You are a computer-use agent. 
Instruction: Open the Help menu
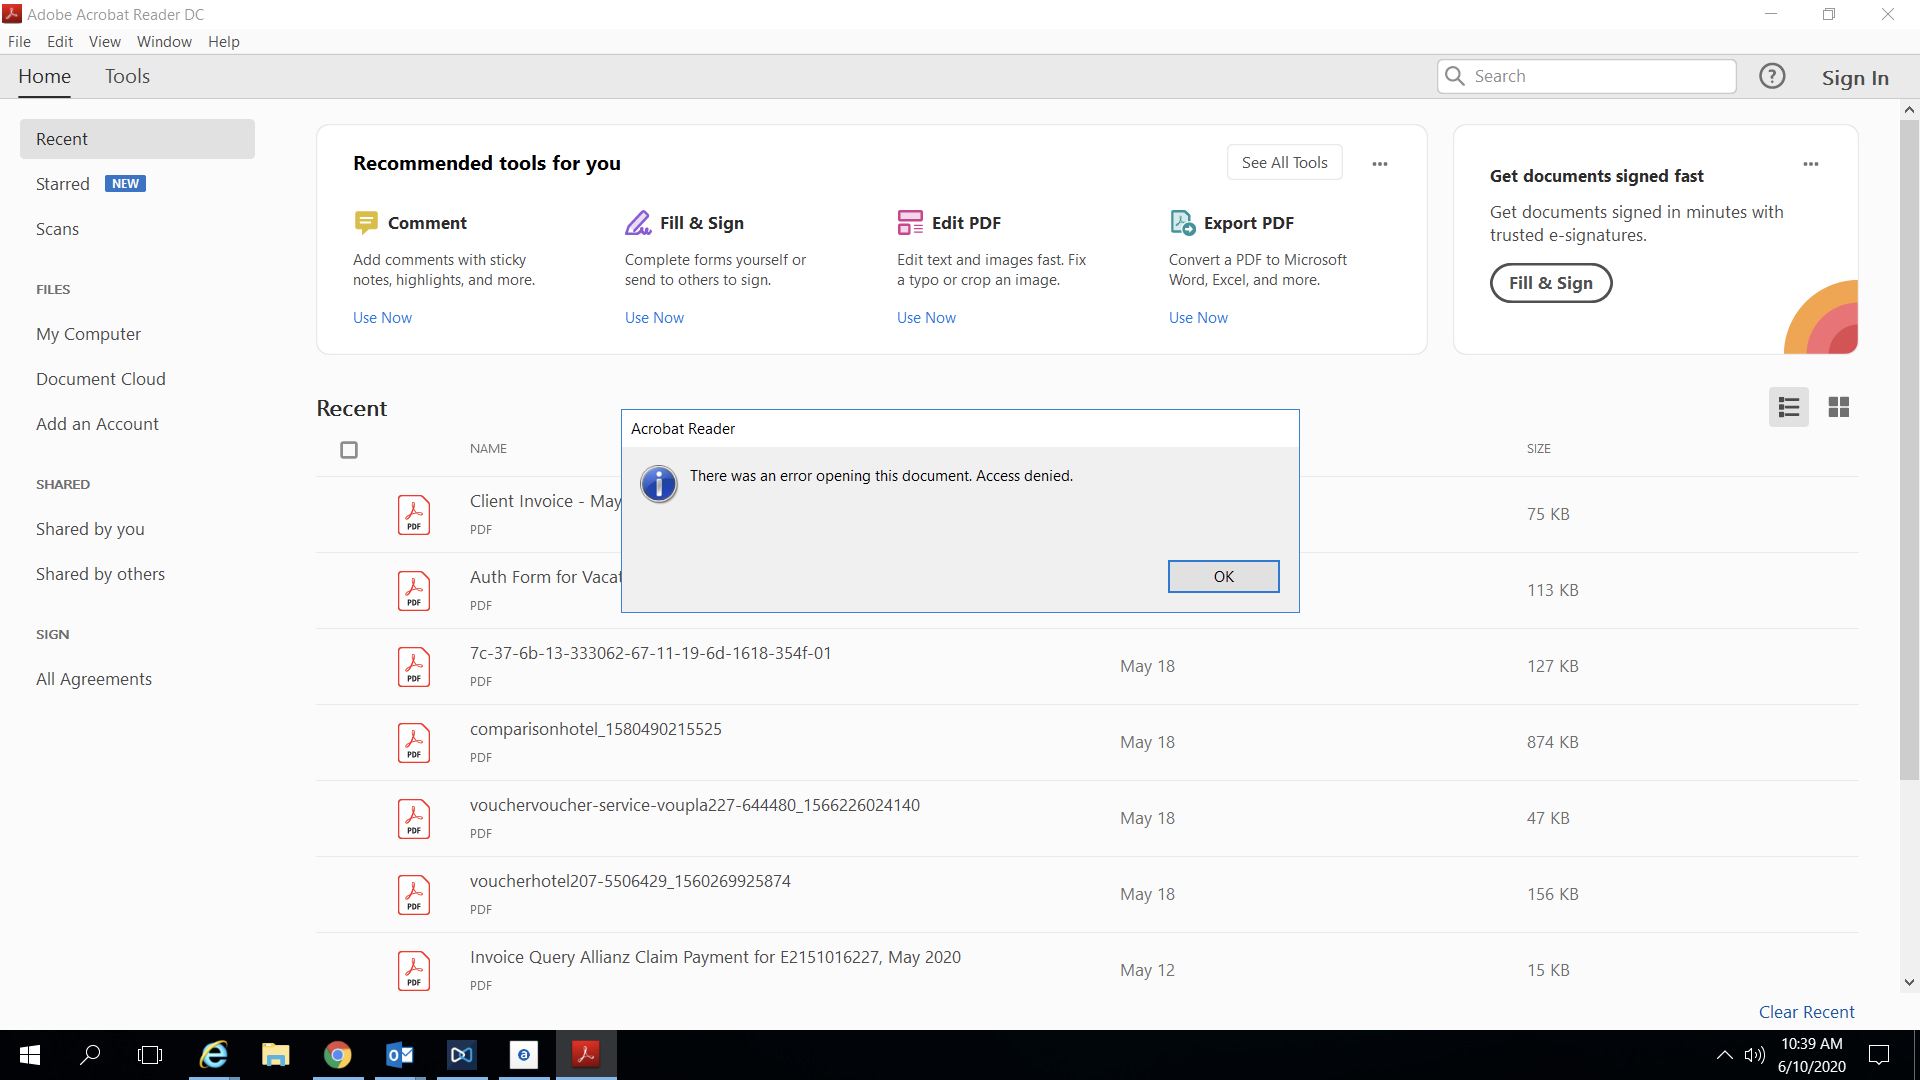[x=224, y=41]
